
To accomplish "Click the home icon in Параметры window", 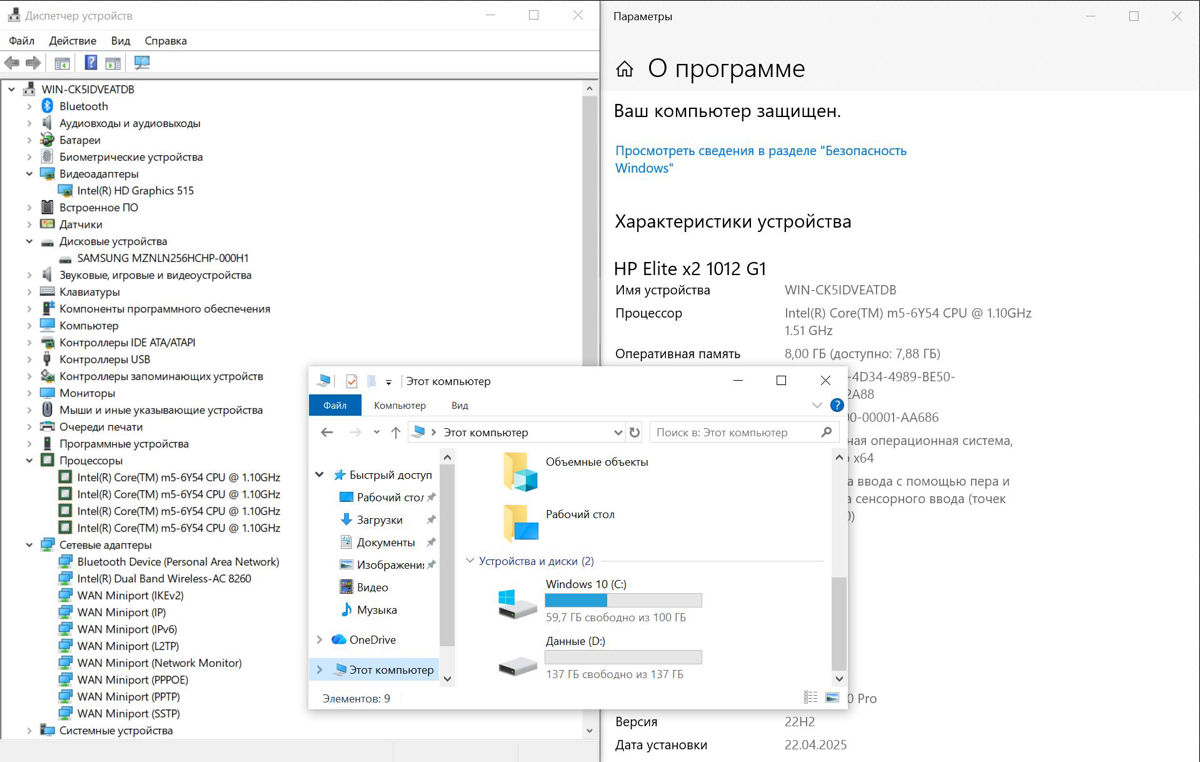I will (x=625, y=69).
